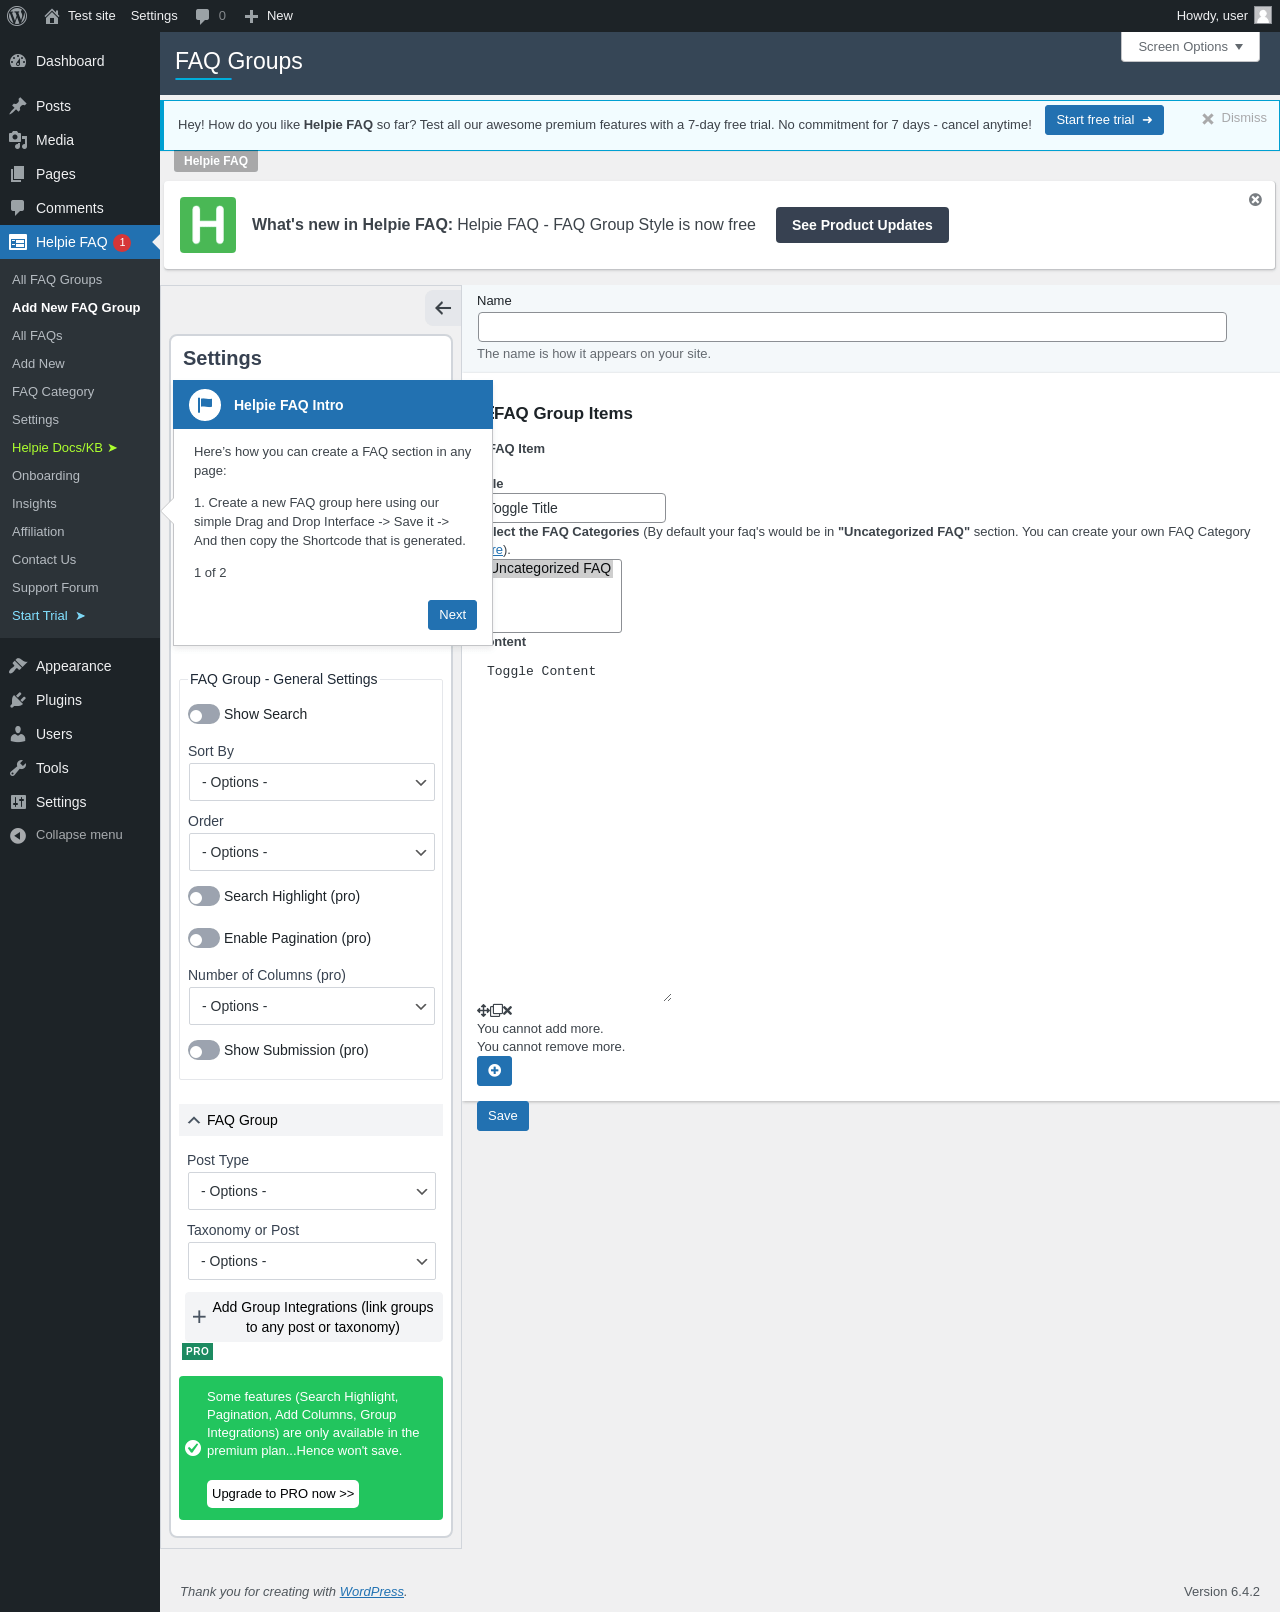Toggle Show Submission (pro) switch
The width and height of the screenshot is (1280, 1612).
(204, 1050)
